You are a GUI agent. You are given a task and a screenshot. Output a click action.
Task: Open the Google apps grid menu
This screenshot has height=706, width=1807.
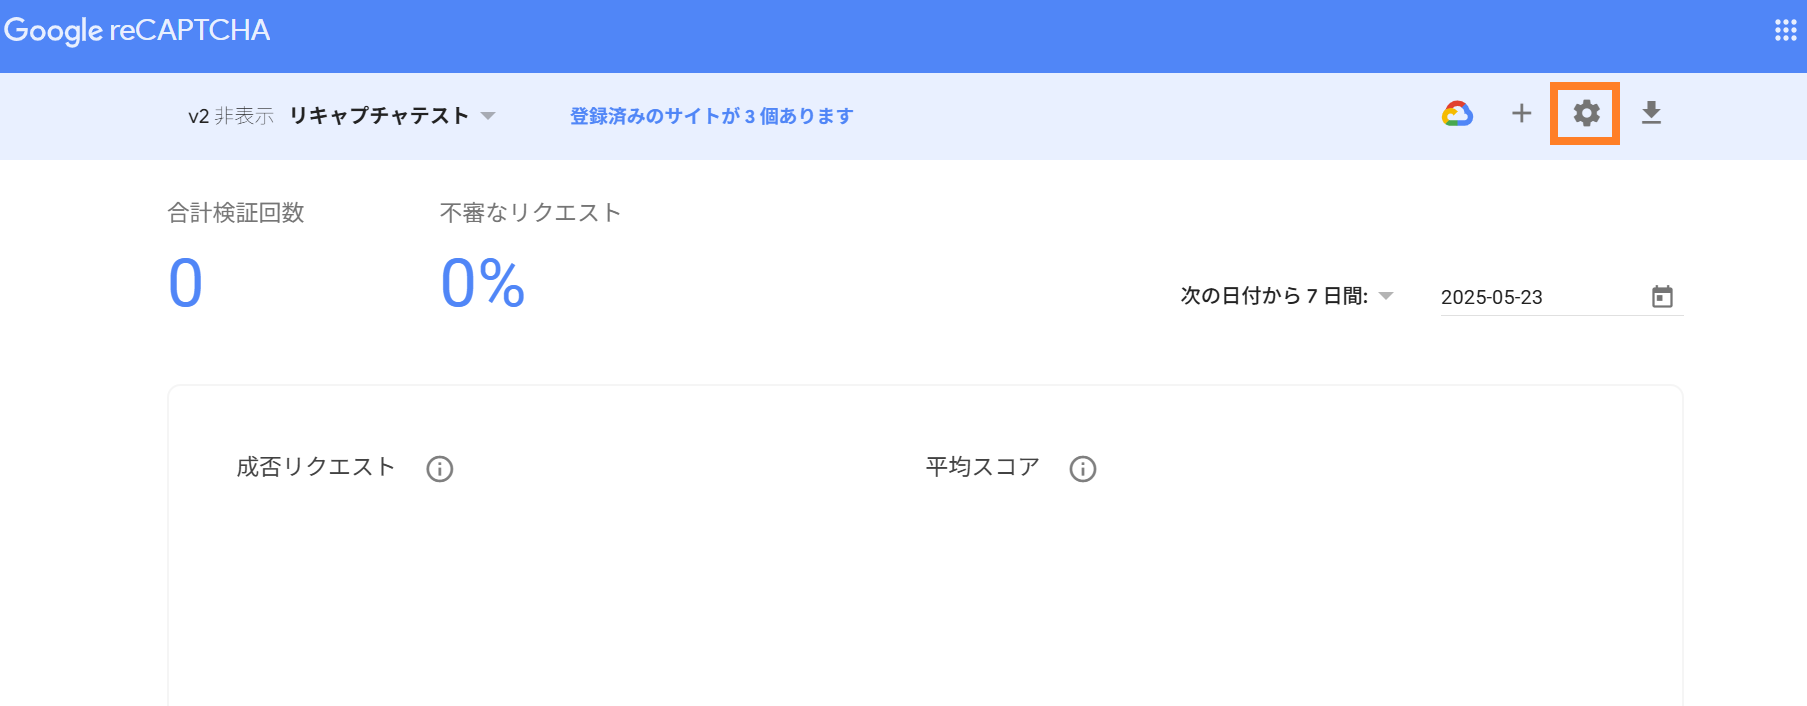pyautogui.click(x=1785, y=30)
